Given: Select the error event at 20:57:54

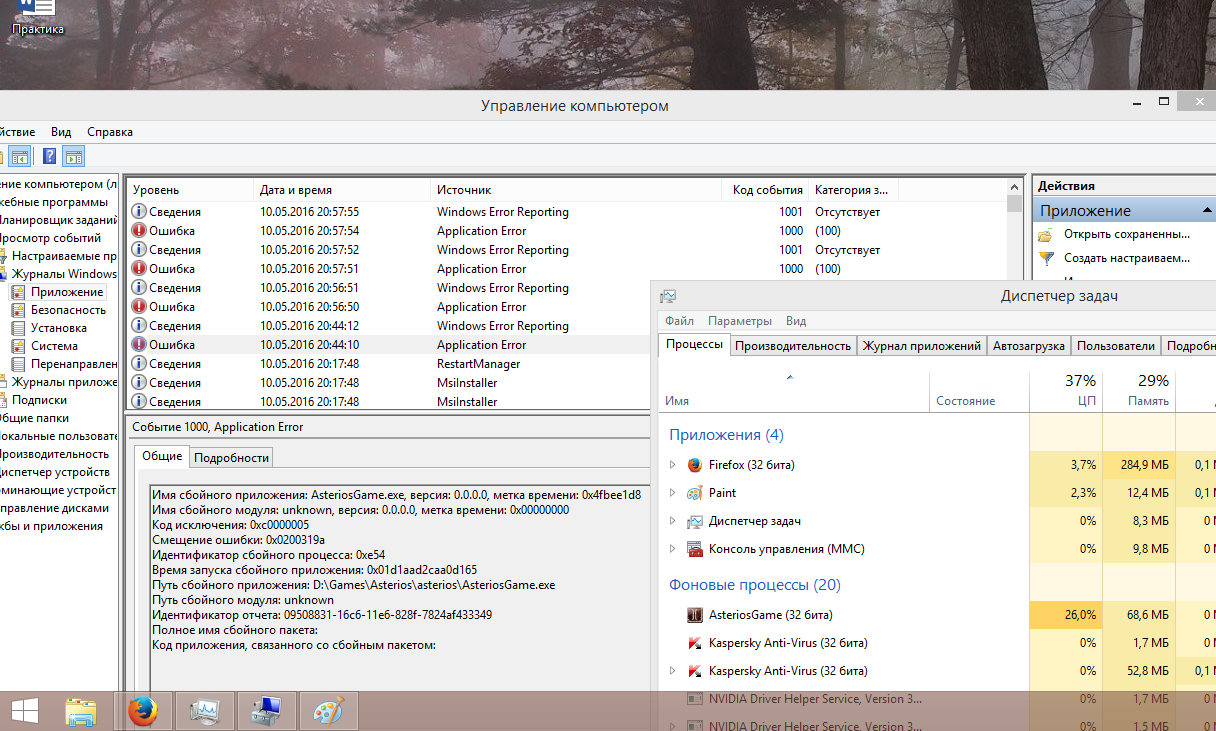Looking at the screenshot, I should coord(309,231).
